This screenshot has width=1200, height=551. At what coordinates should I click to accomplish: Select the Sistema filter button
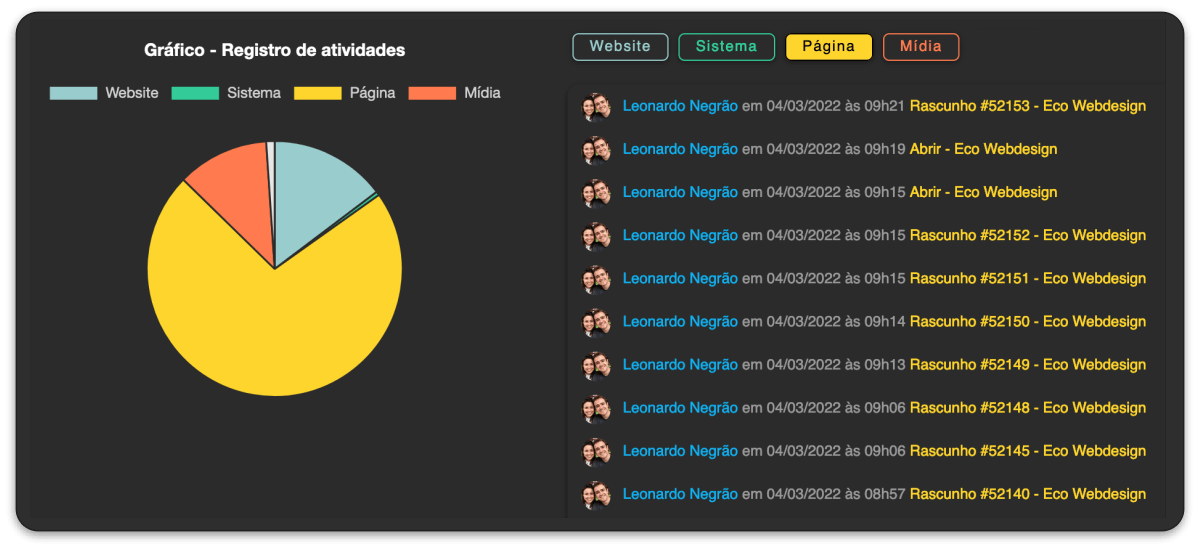point(726,47)
